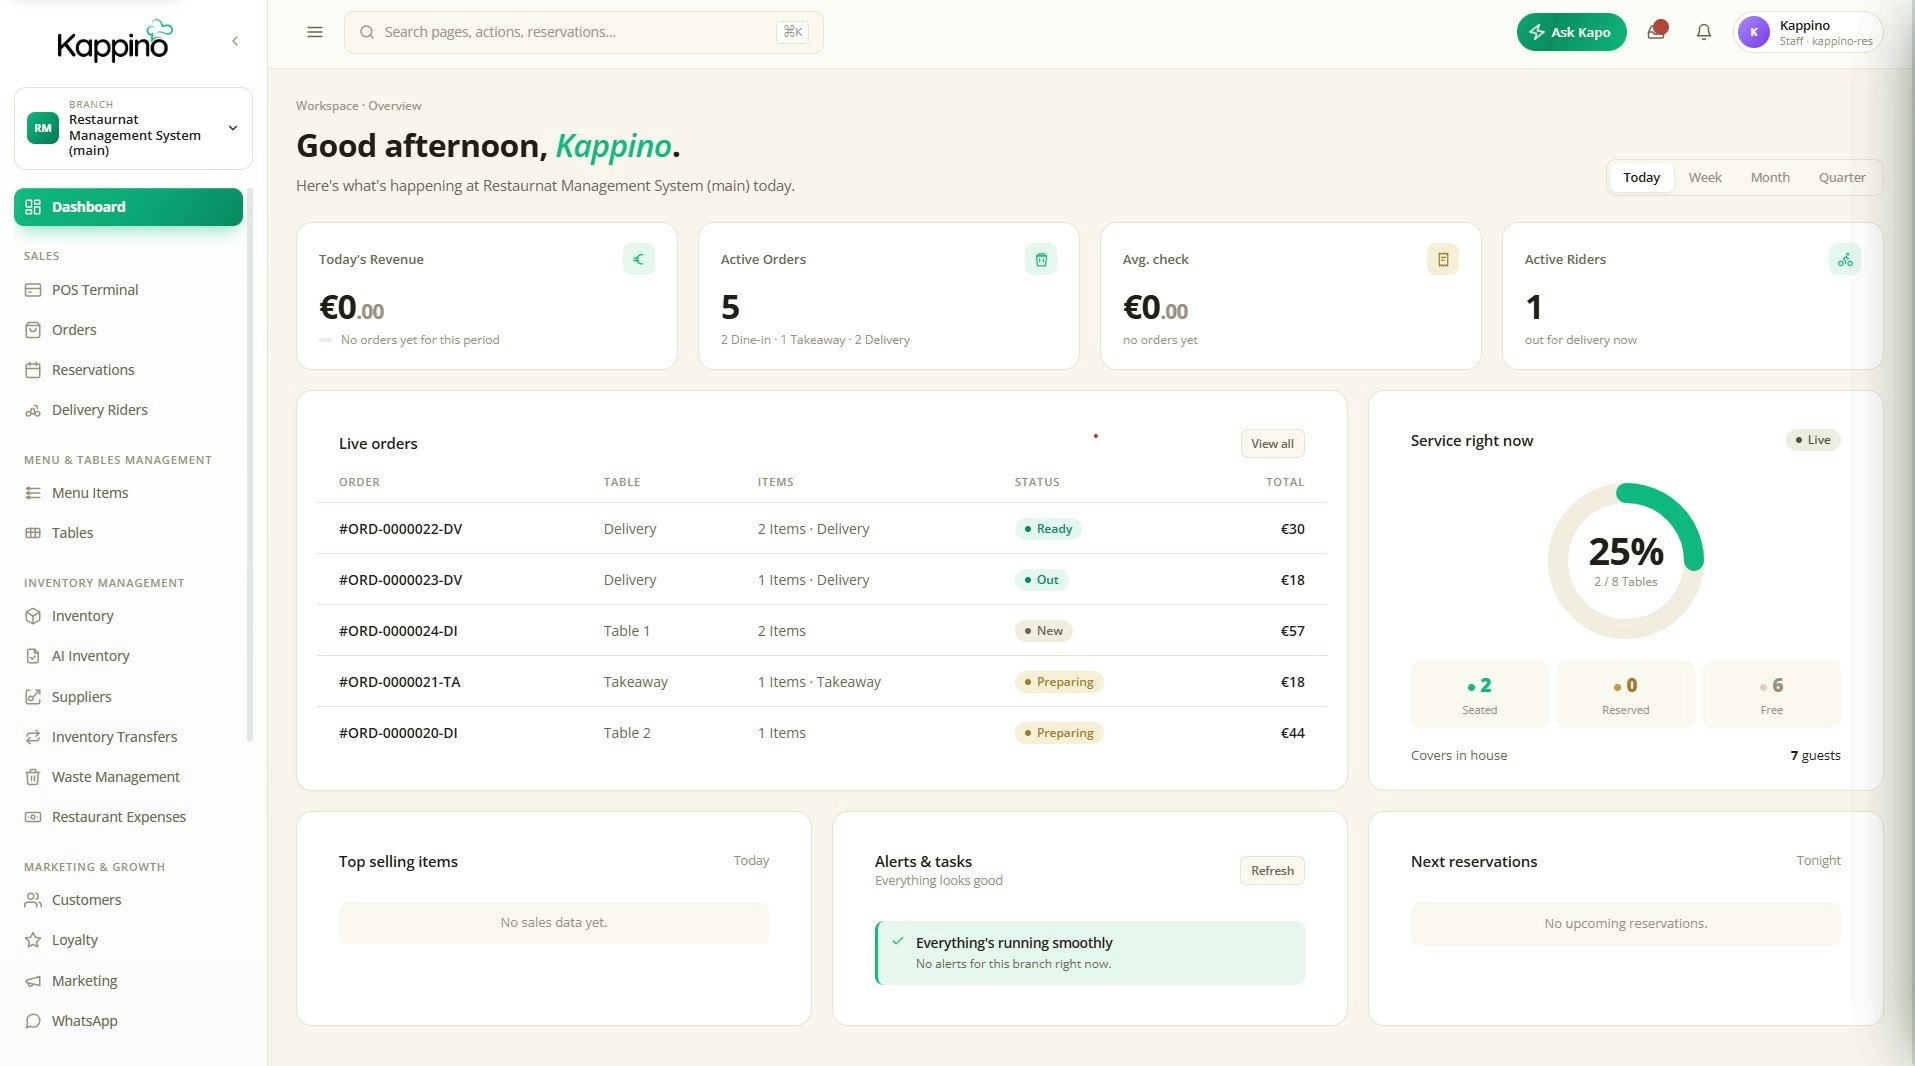
Task: Toggle the hamburger menu icon in top bar
Action: click(315, 32)
